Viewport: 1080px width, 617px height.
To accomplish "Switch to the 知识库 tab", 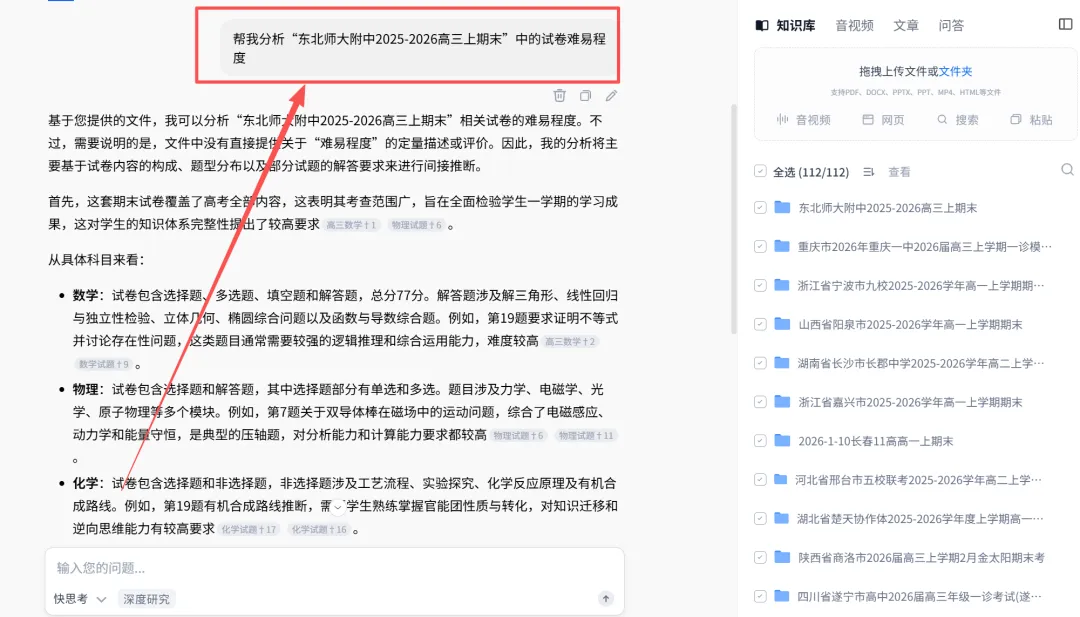I will (x=786, y=25).
